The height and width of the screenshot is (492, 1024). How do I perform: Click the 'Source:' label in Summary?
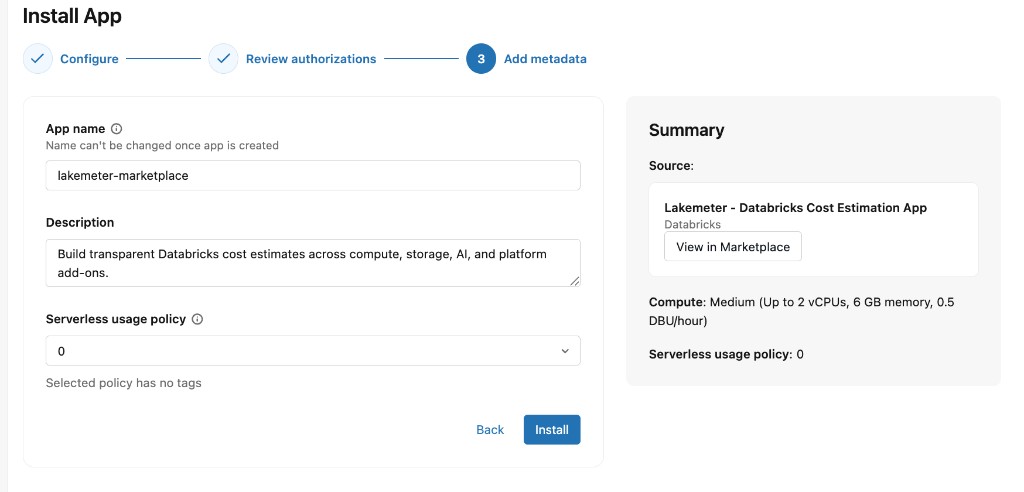[x=671, y=166]
